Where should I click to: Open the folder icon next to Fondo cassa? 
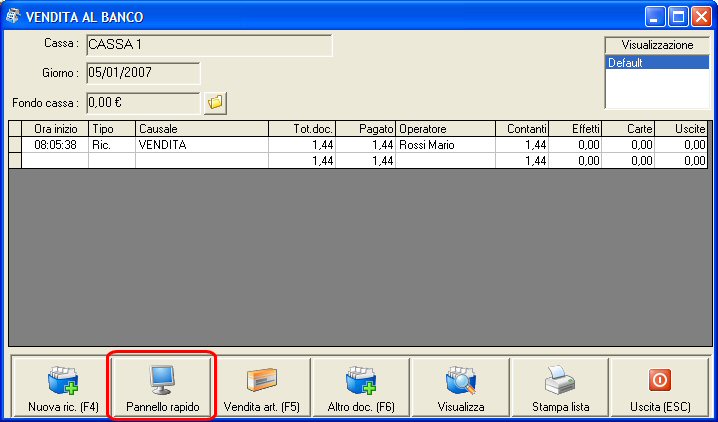point(215,103)
